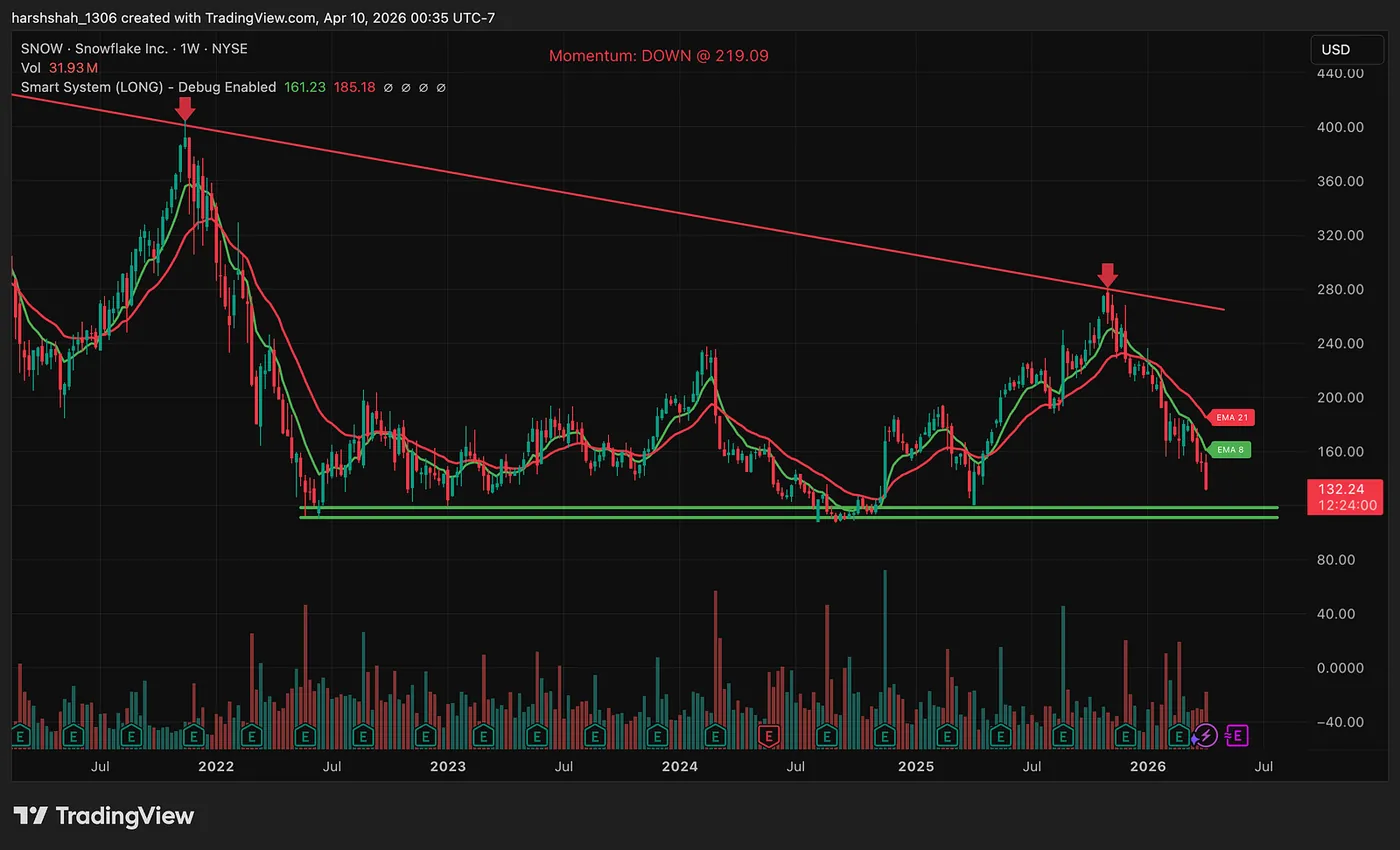Click the 200.00 price axis label
The height and width of the screenshot is (850, 1400).
point(1341,397)
